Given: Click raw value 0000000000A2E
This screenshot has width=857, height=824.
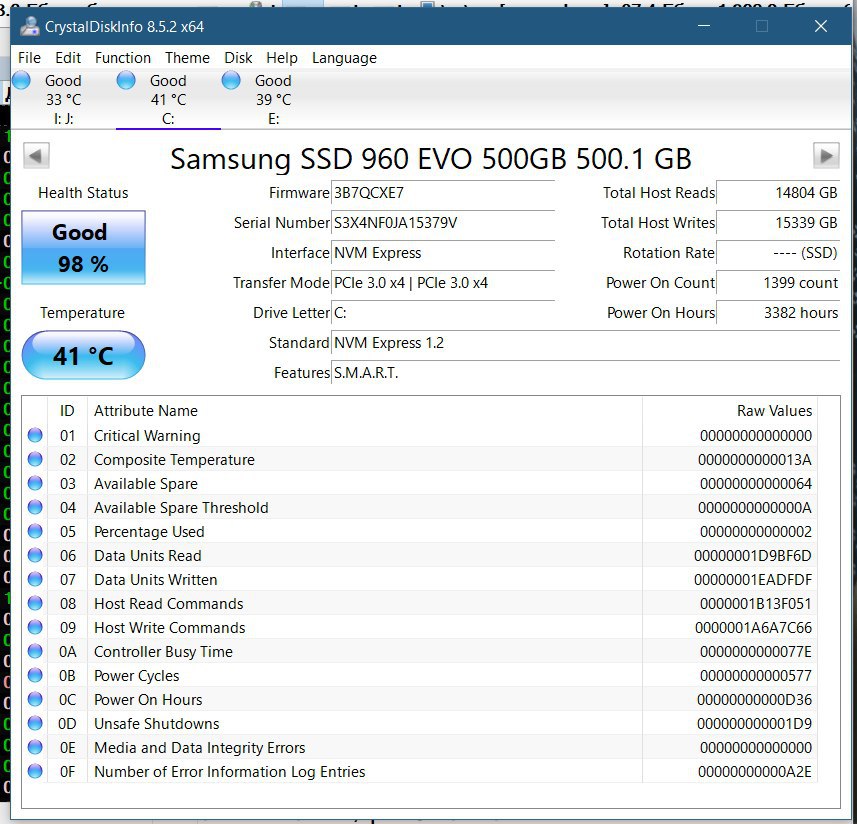Looking at the screenshot, I should tap(755, 772).
